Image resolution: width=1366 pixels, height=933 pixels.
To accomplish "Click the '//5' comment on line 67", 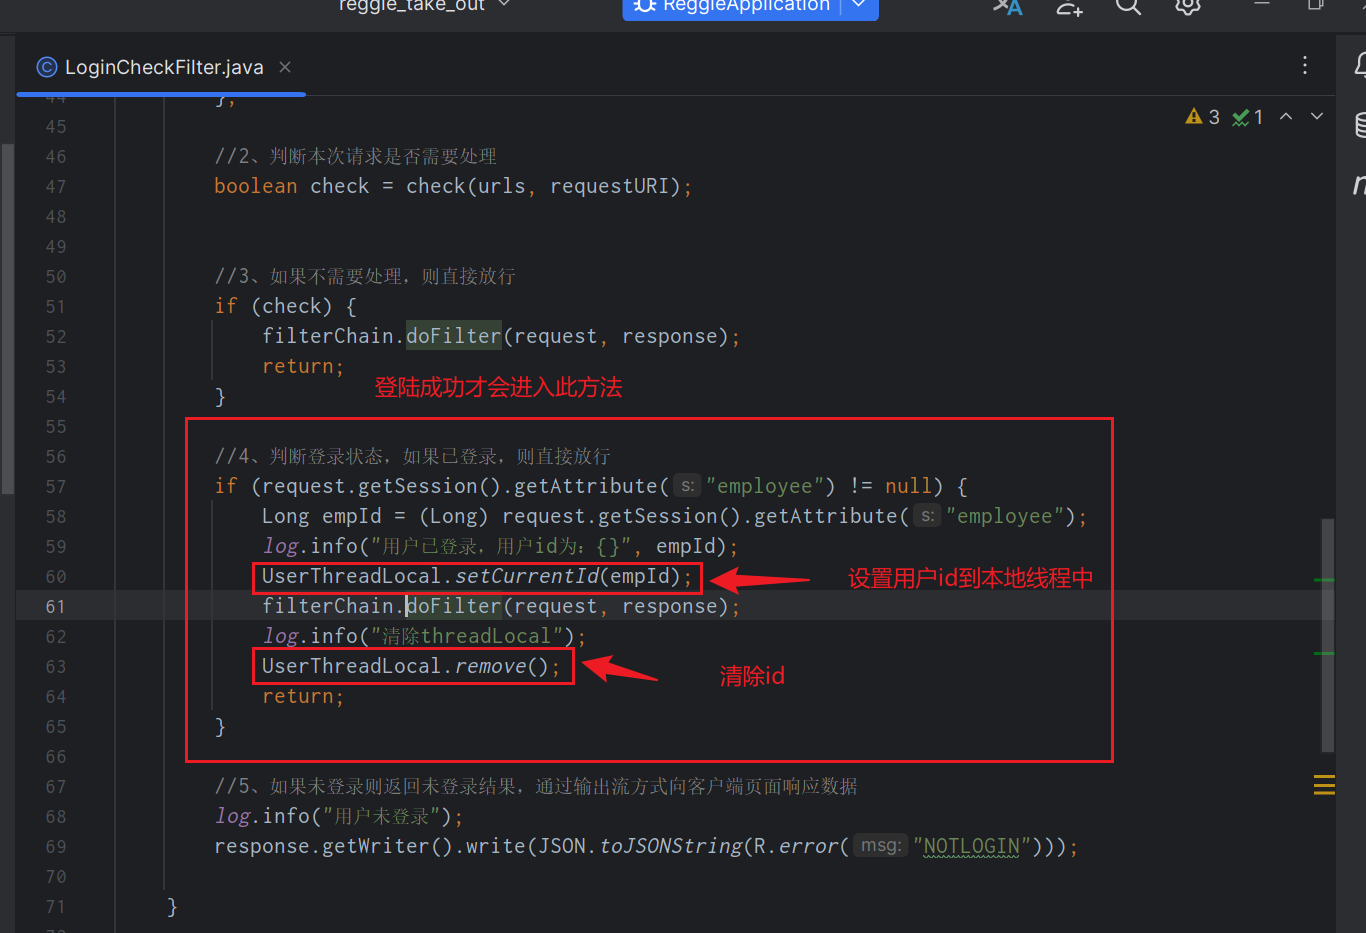I will tap(536, 786).
